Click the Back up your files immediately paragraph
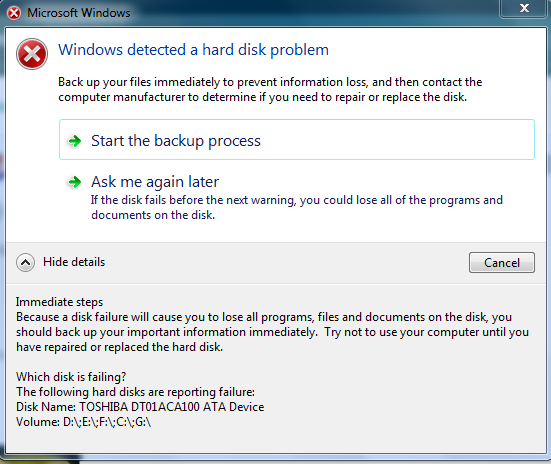This screenshot has width=551, height=464. click(270, 89)
